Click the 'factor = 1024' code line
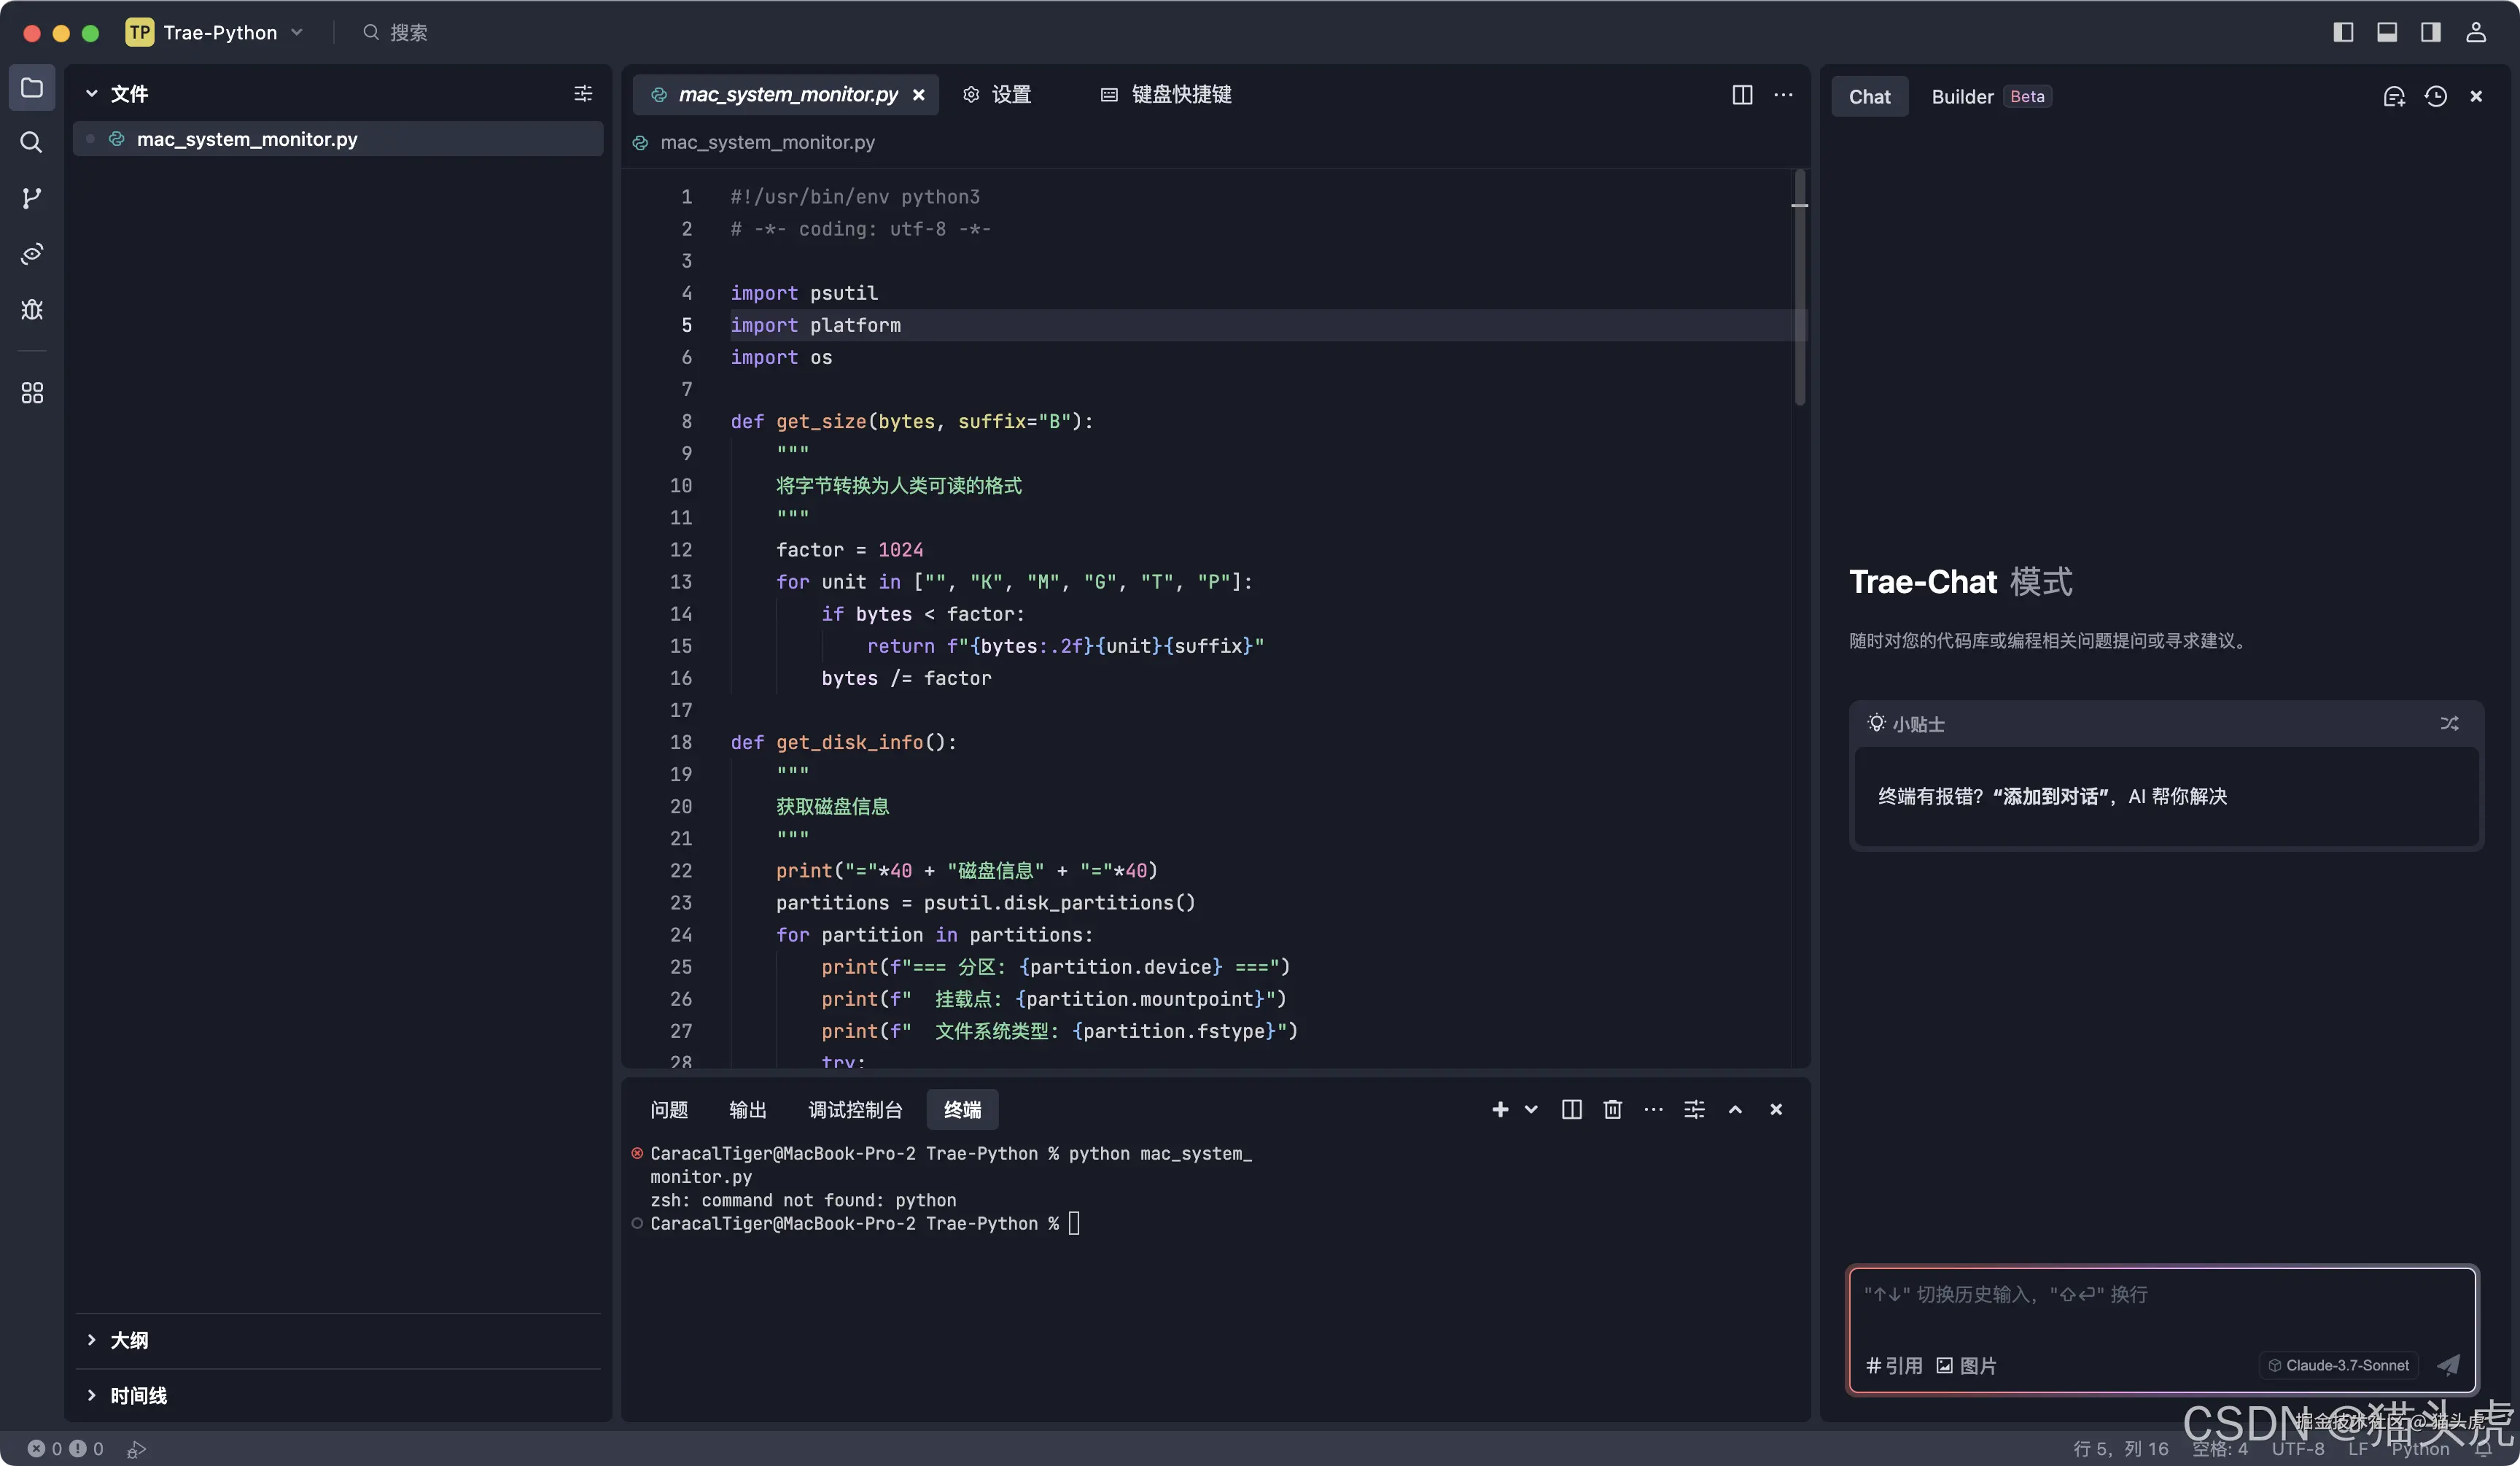 point(849,550)
